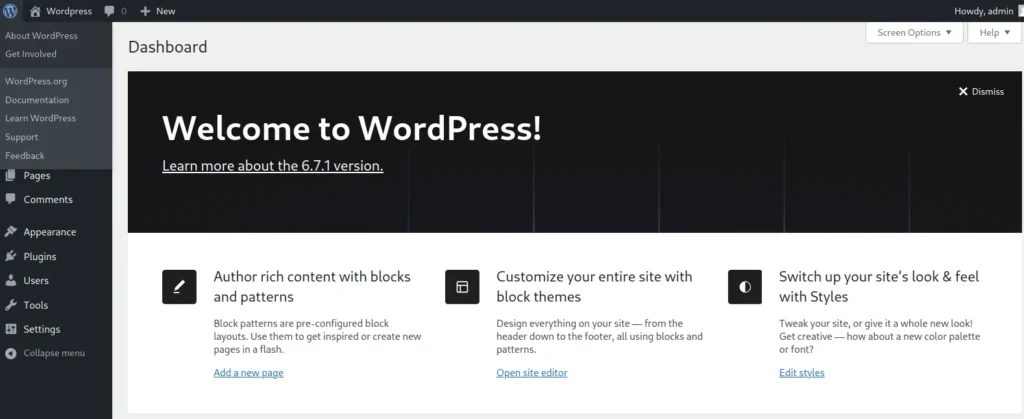
Task: Open the Pages sidebar menu
Action: coord(37,176)
